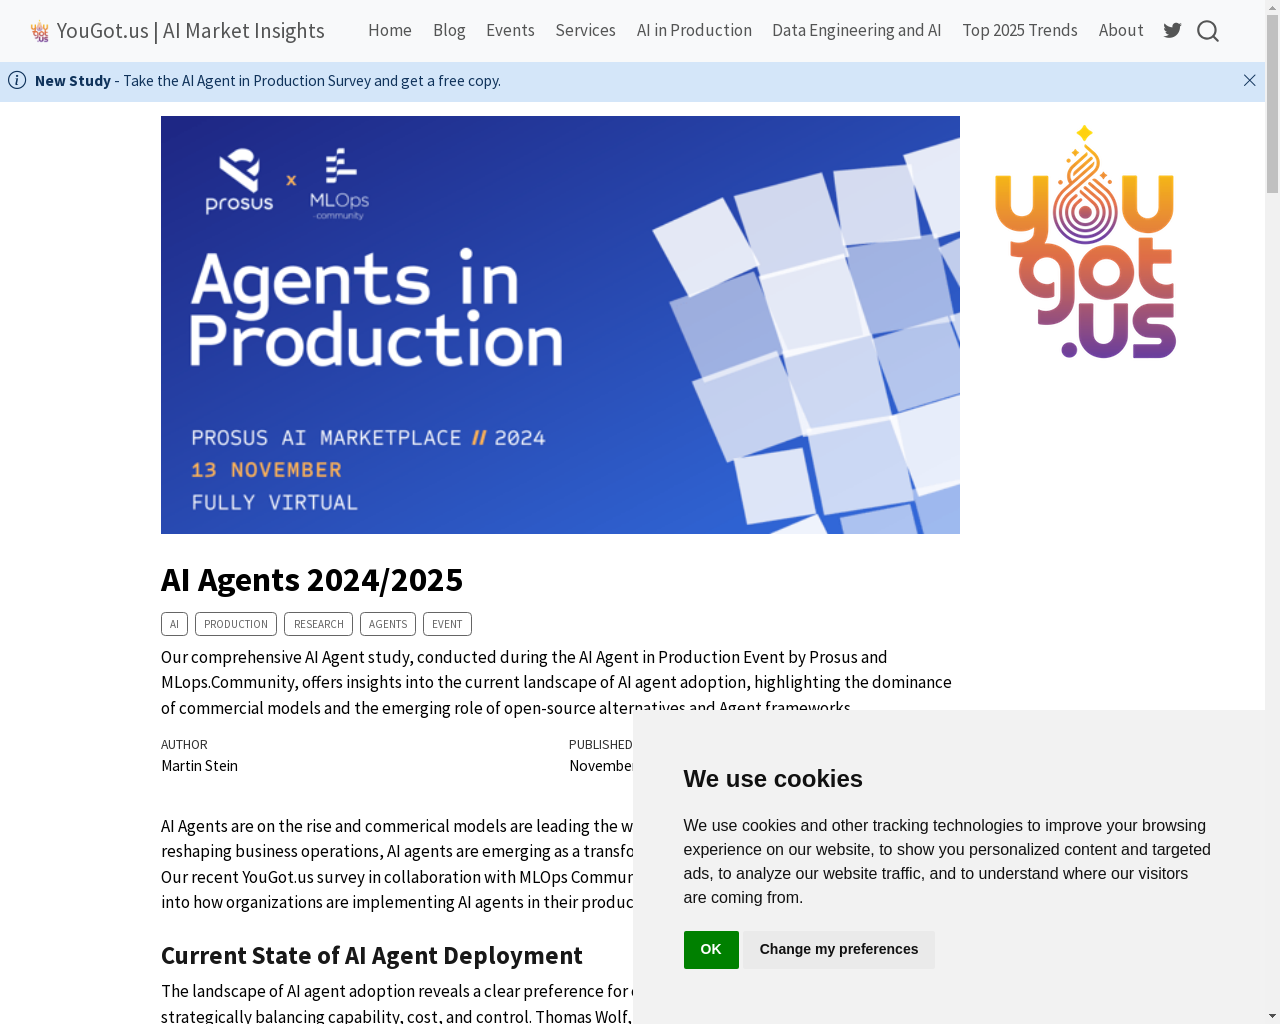The width and height of the screenshot is (1280, 1024).
Task: Open the search magnifier icon
Action: pos(1208,31)
